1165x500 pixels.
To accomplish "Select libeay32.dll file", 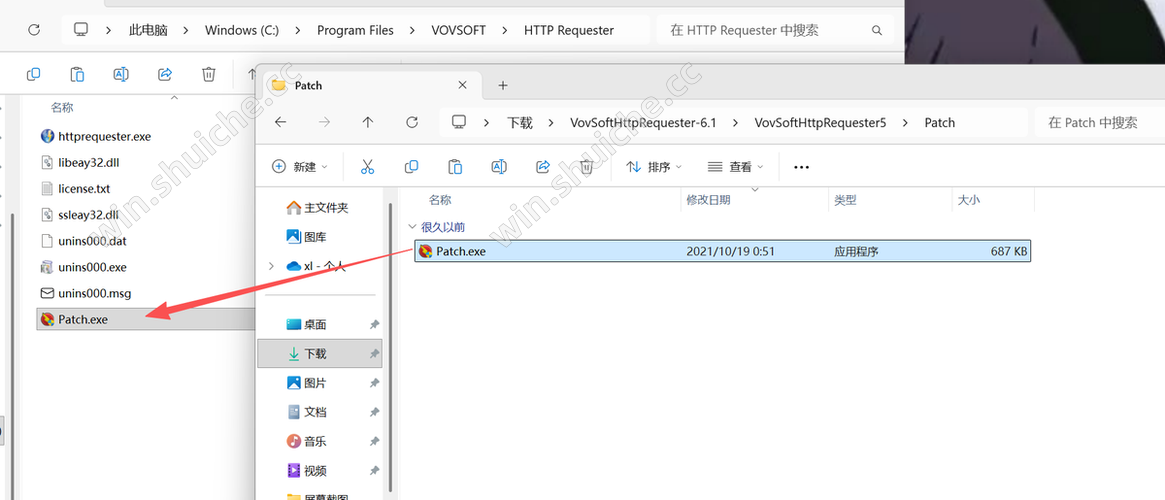I will pyautogui.click(x=88, y=163).
